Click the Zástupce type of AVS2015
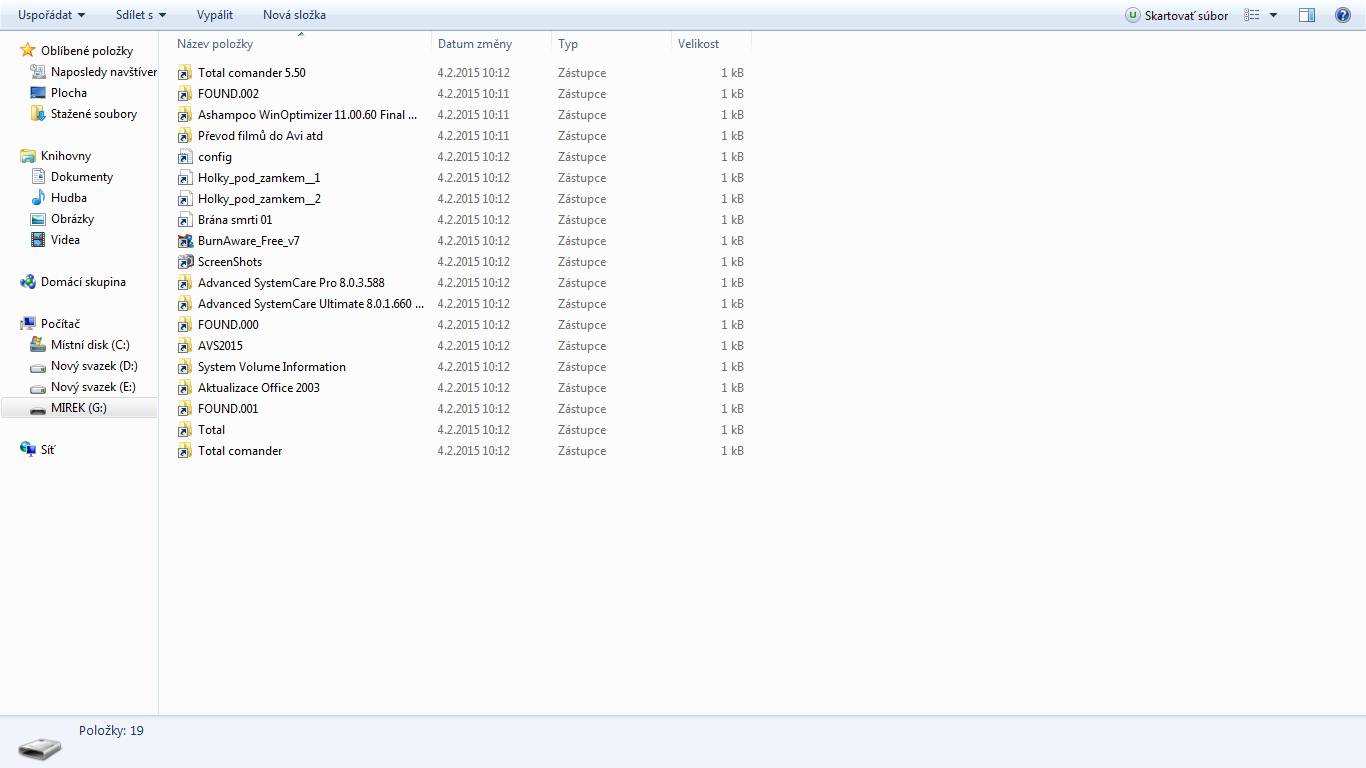 point(582,346)
